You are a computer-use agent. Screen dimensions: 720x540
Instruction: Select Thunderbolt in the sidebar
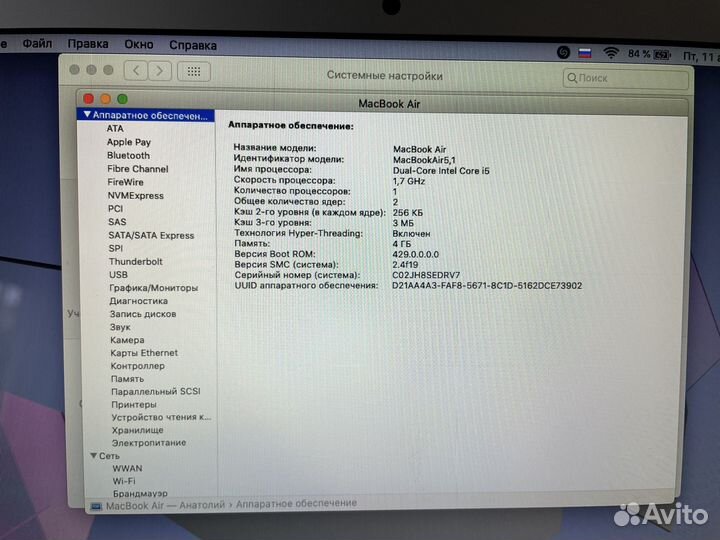click(135, 261)
